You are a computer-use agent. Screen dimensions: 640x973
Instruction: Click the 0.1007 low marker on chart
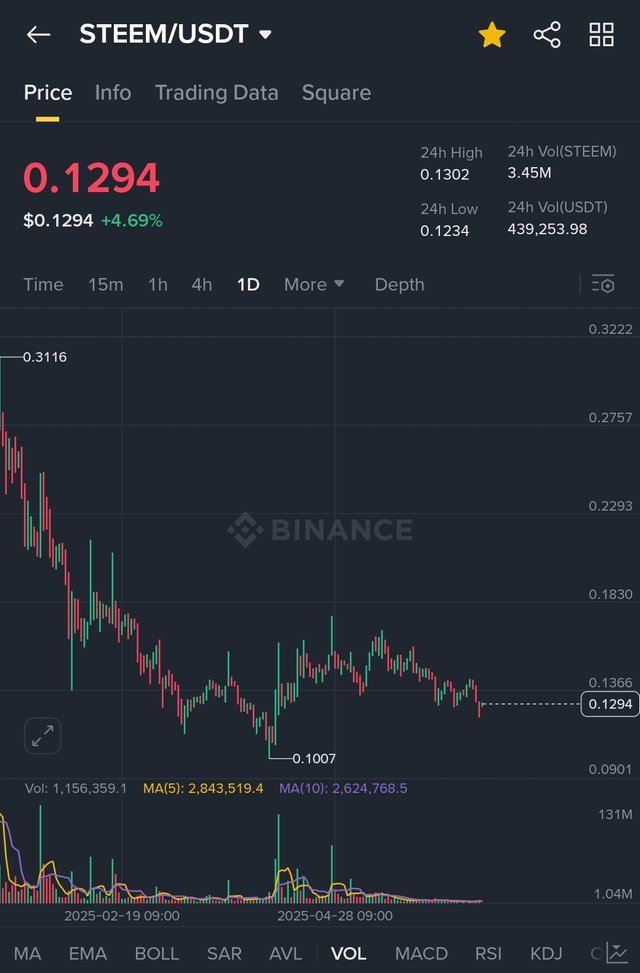[x=313, y=758]
